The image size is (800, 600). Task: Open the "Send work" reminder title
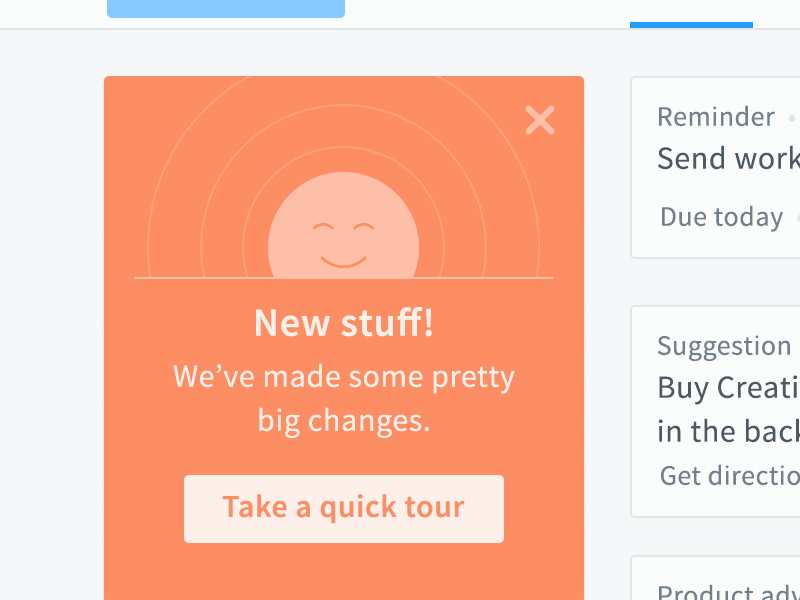(x=729, y=159)
